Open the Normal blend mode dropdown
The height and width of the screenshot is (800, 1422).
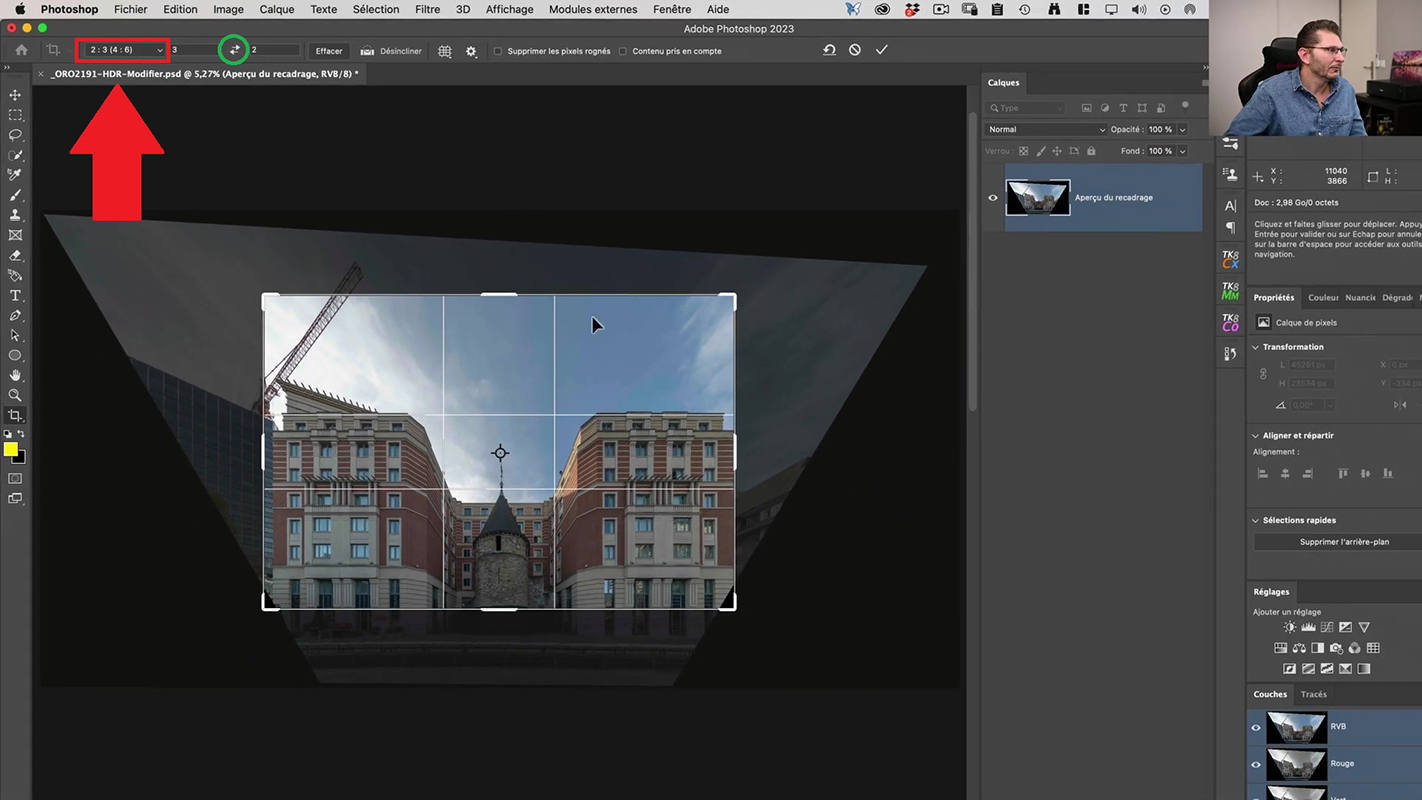pyautogui.click(x=1045, y=130)
